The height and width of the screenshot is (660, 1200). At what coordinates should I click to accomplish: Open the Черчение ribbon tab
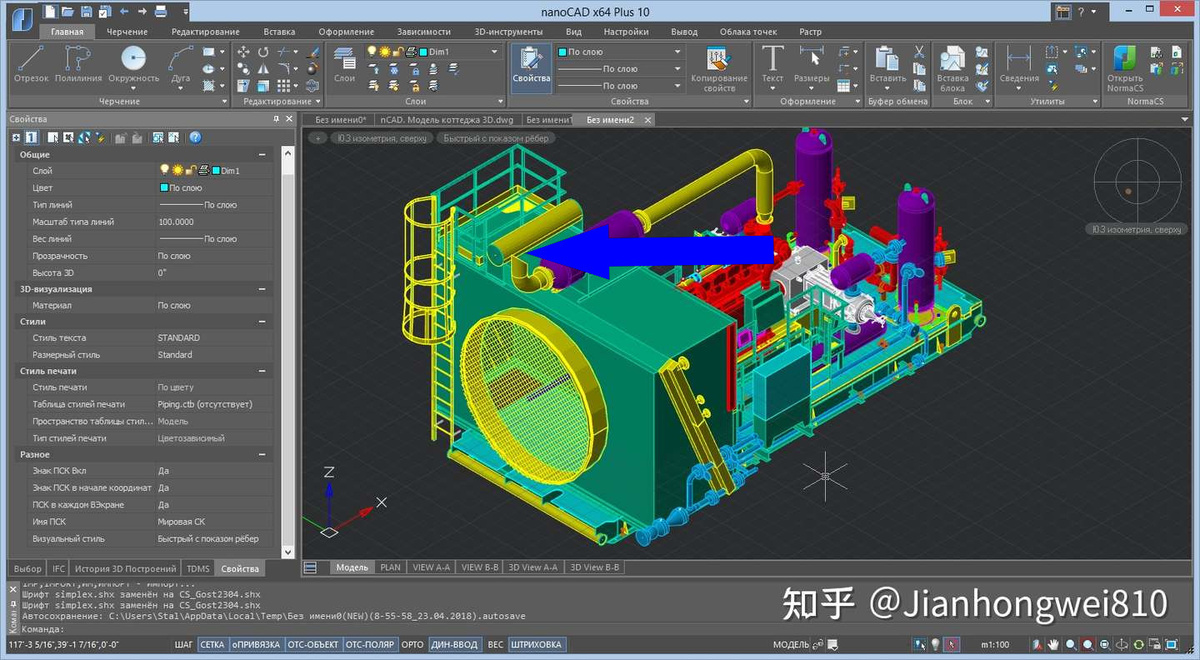click(127, 32)
